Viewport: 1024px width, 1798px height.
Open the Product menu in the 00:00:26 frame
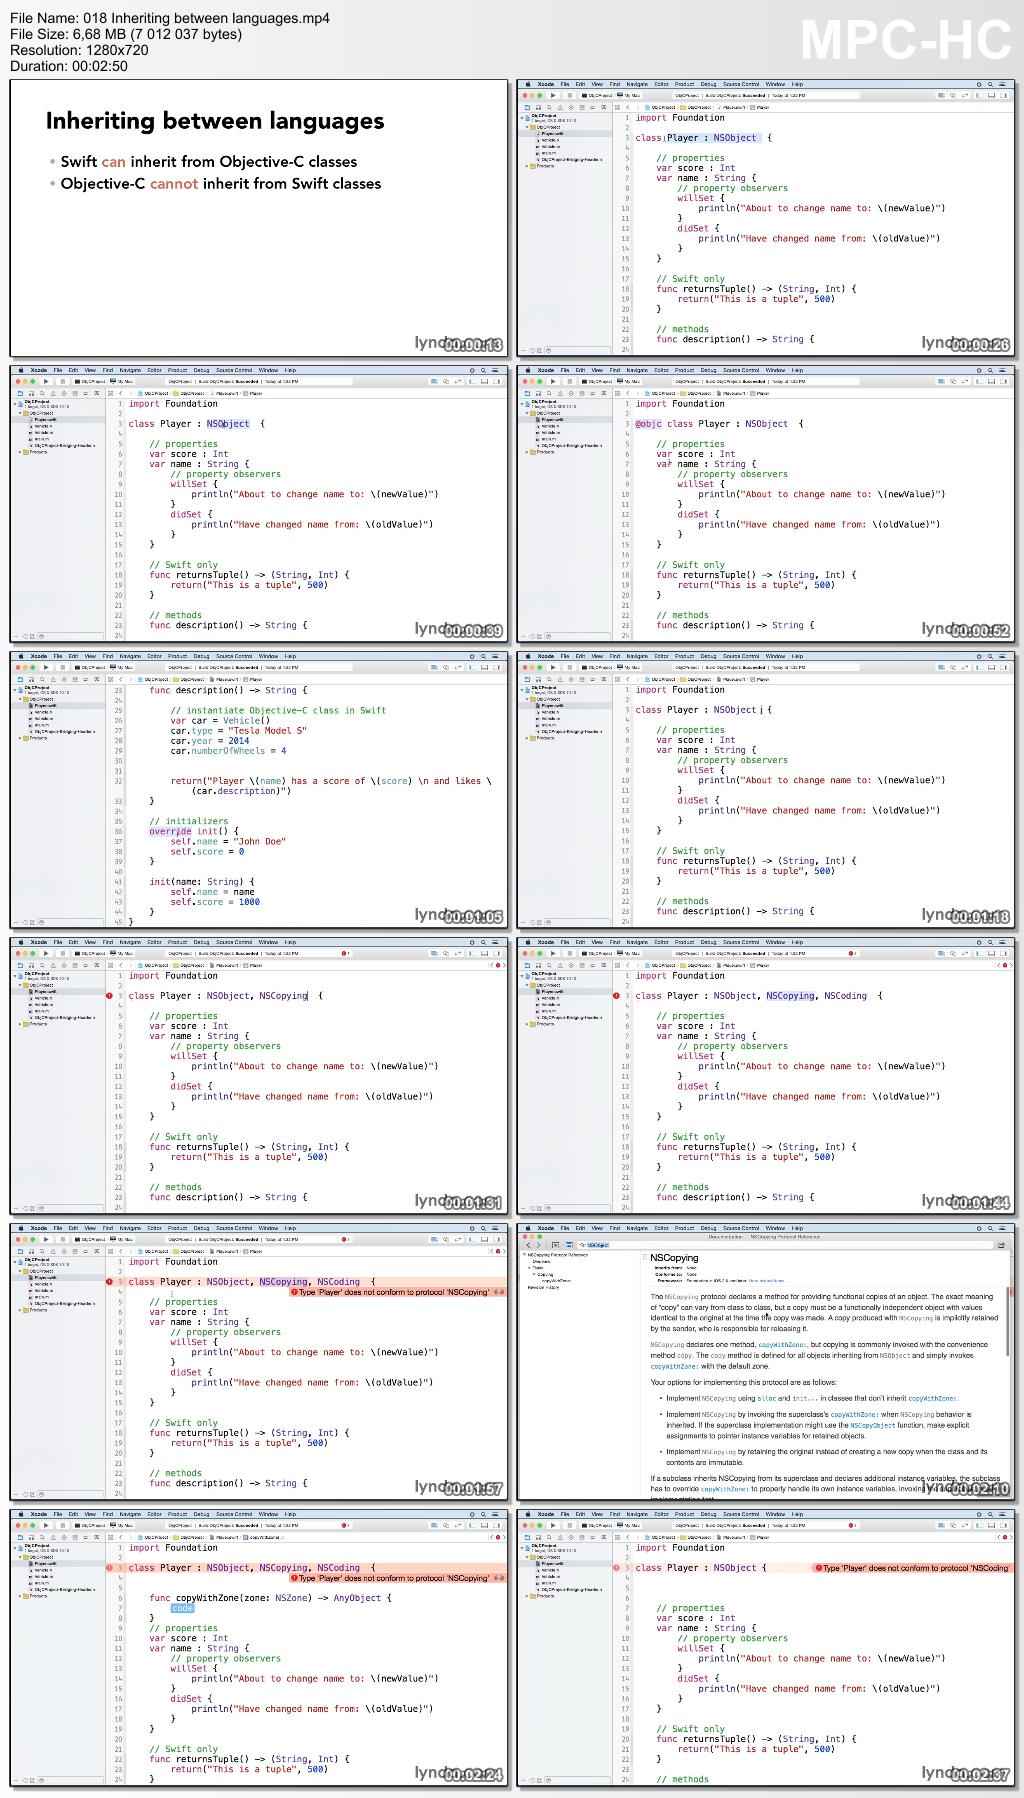click(684, 84)
